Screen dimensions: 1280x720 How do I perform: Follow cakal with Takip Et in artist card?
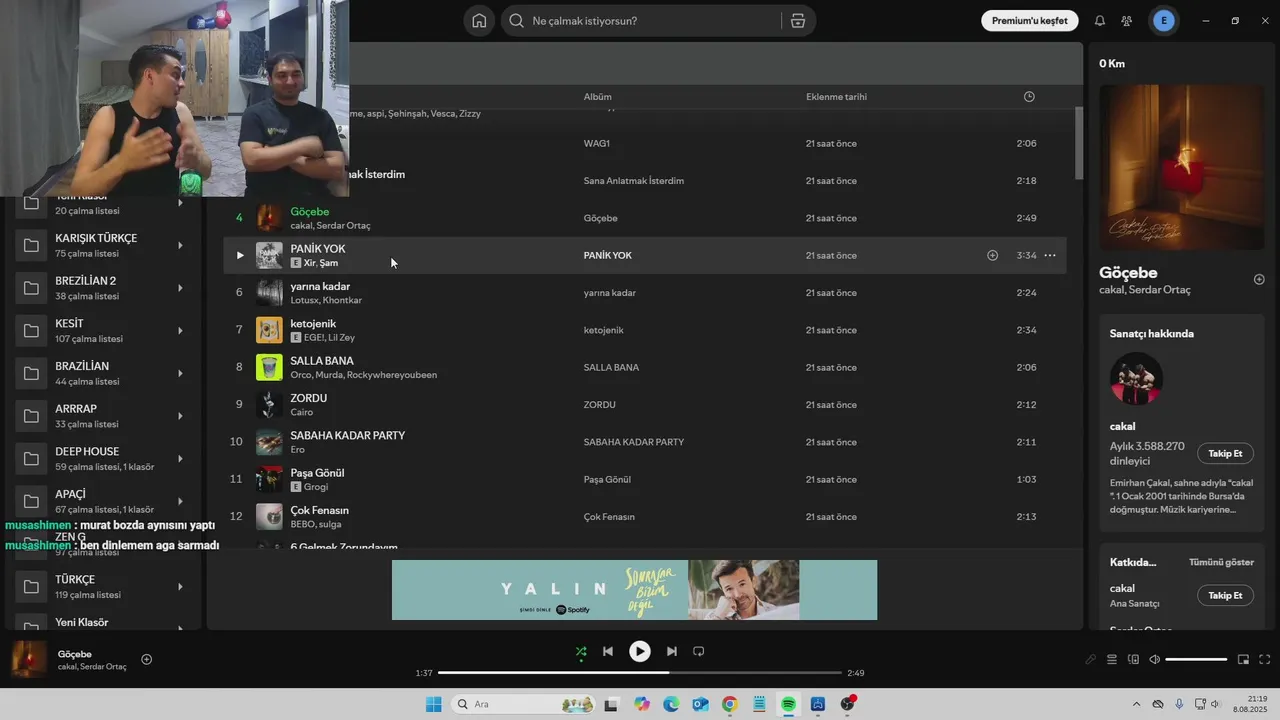click(1225, 453)
